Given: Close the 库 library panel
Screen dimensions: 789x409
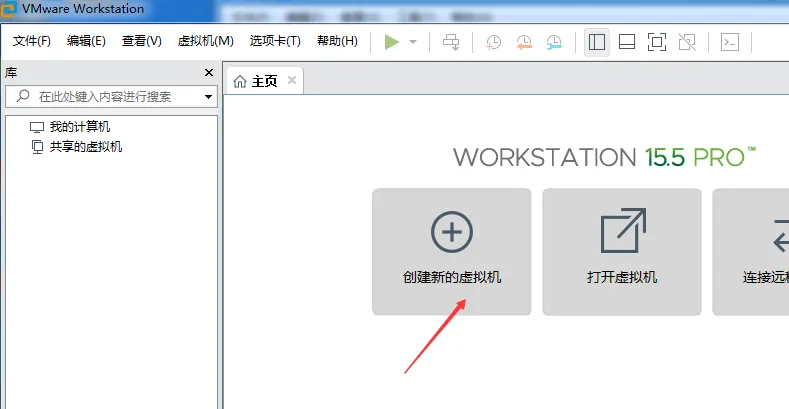Looking at the screenshot, I should coord(209,73).
